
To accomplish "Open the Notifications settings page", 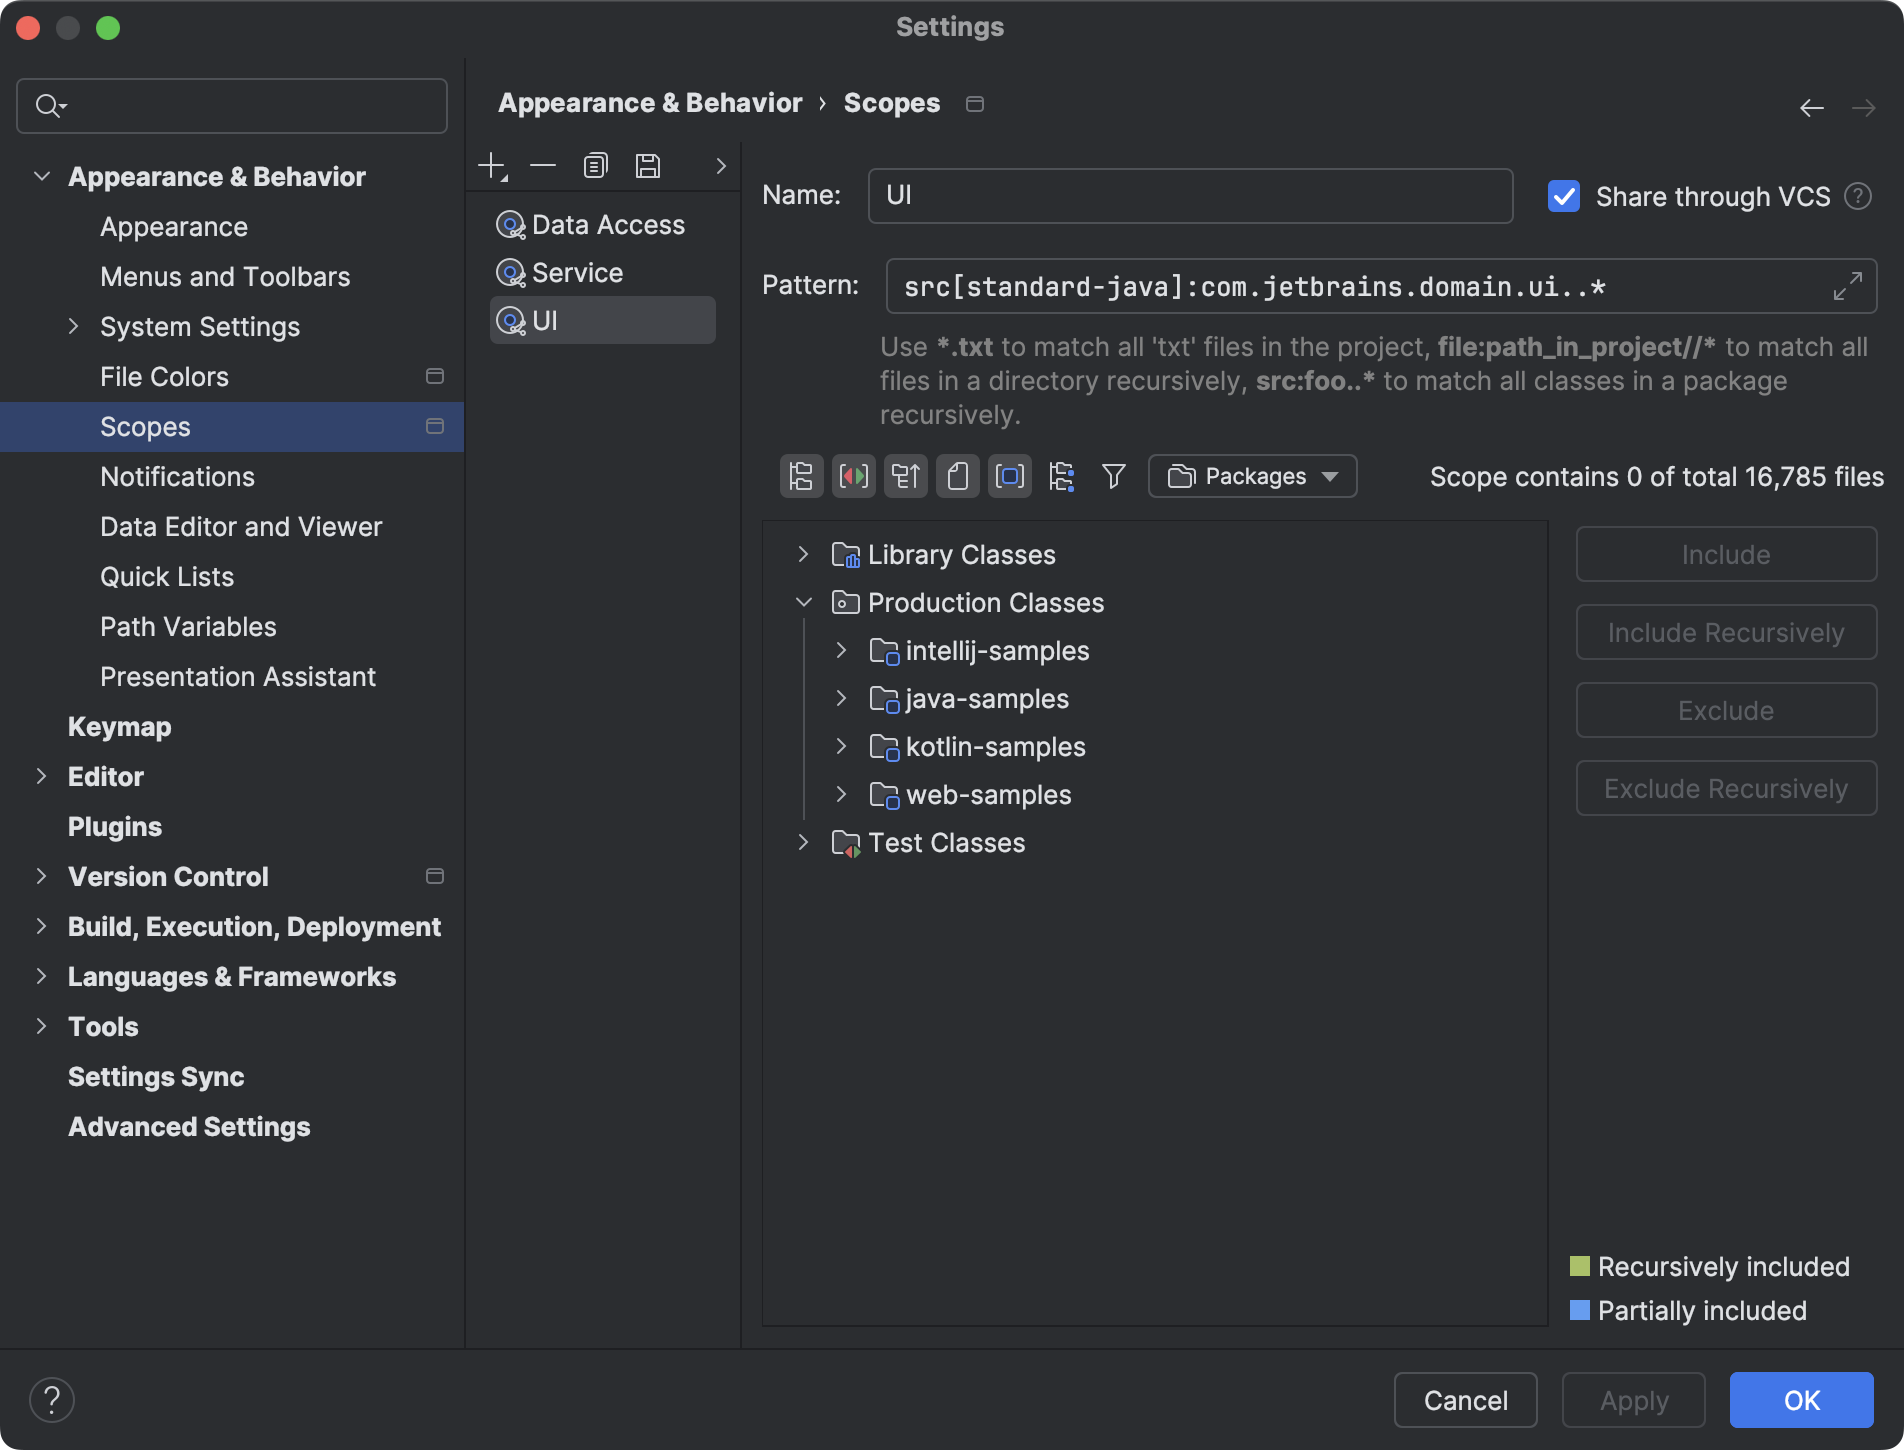I will [177, 476].
